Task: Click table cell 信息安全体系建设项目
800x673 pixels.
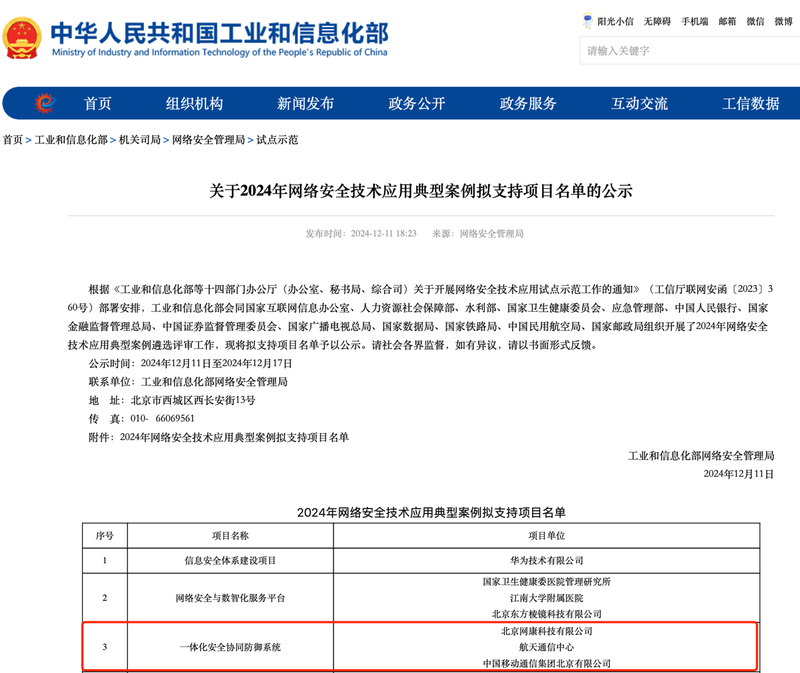Action: click(x=230, y=561)
